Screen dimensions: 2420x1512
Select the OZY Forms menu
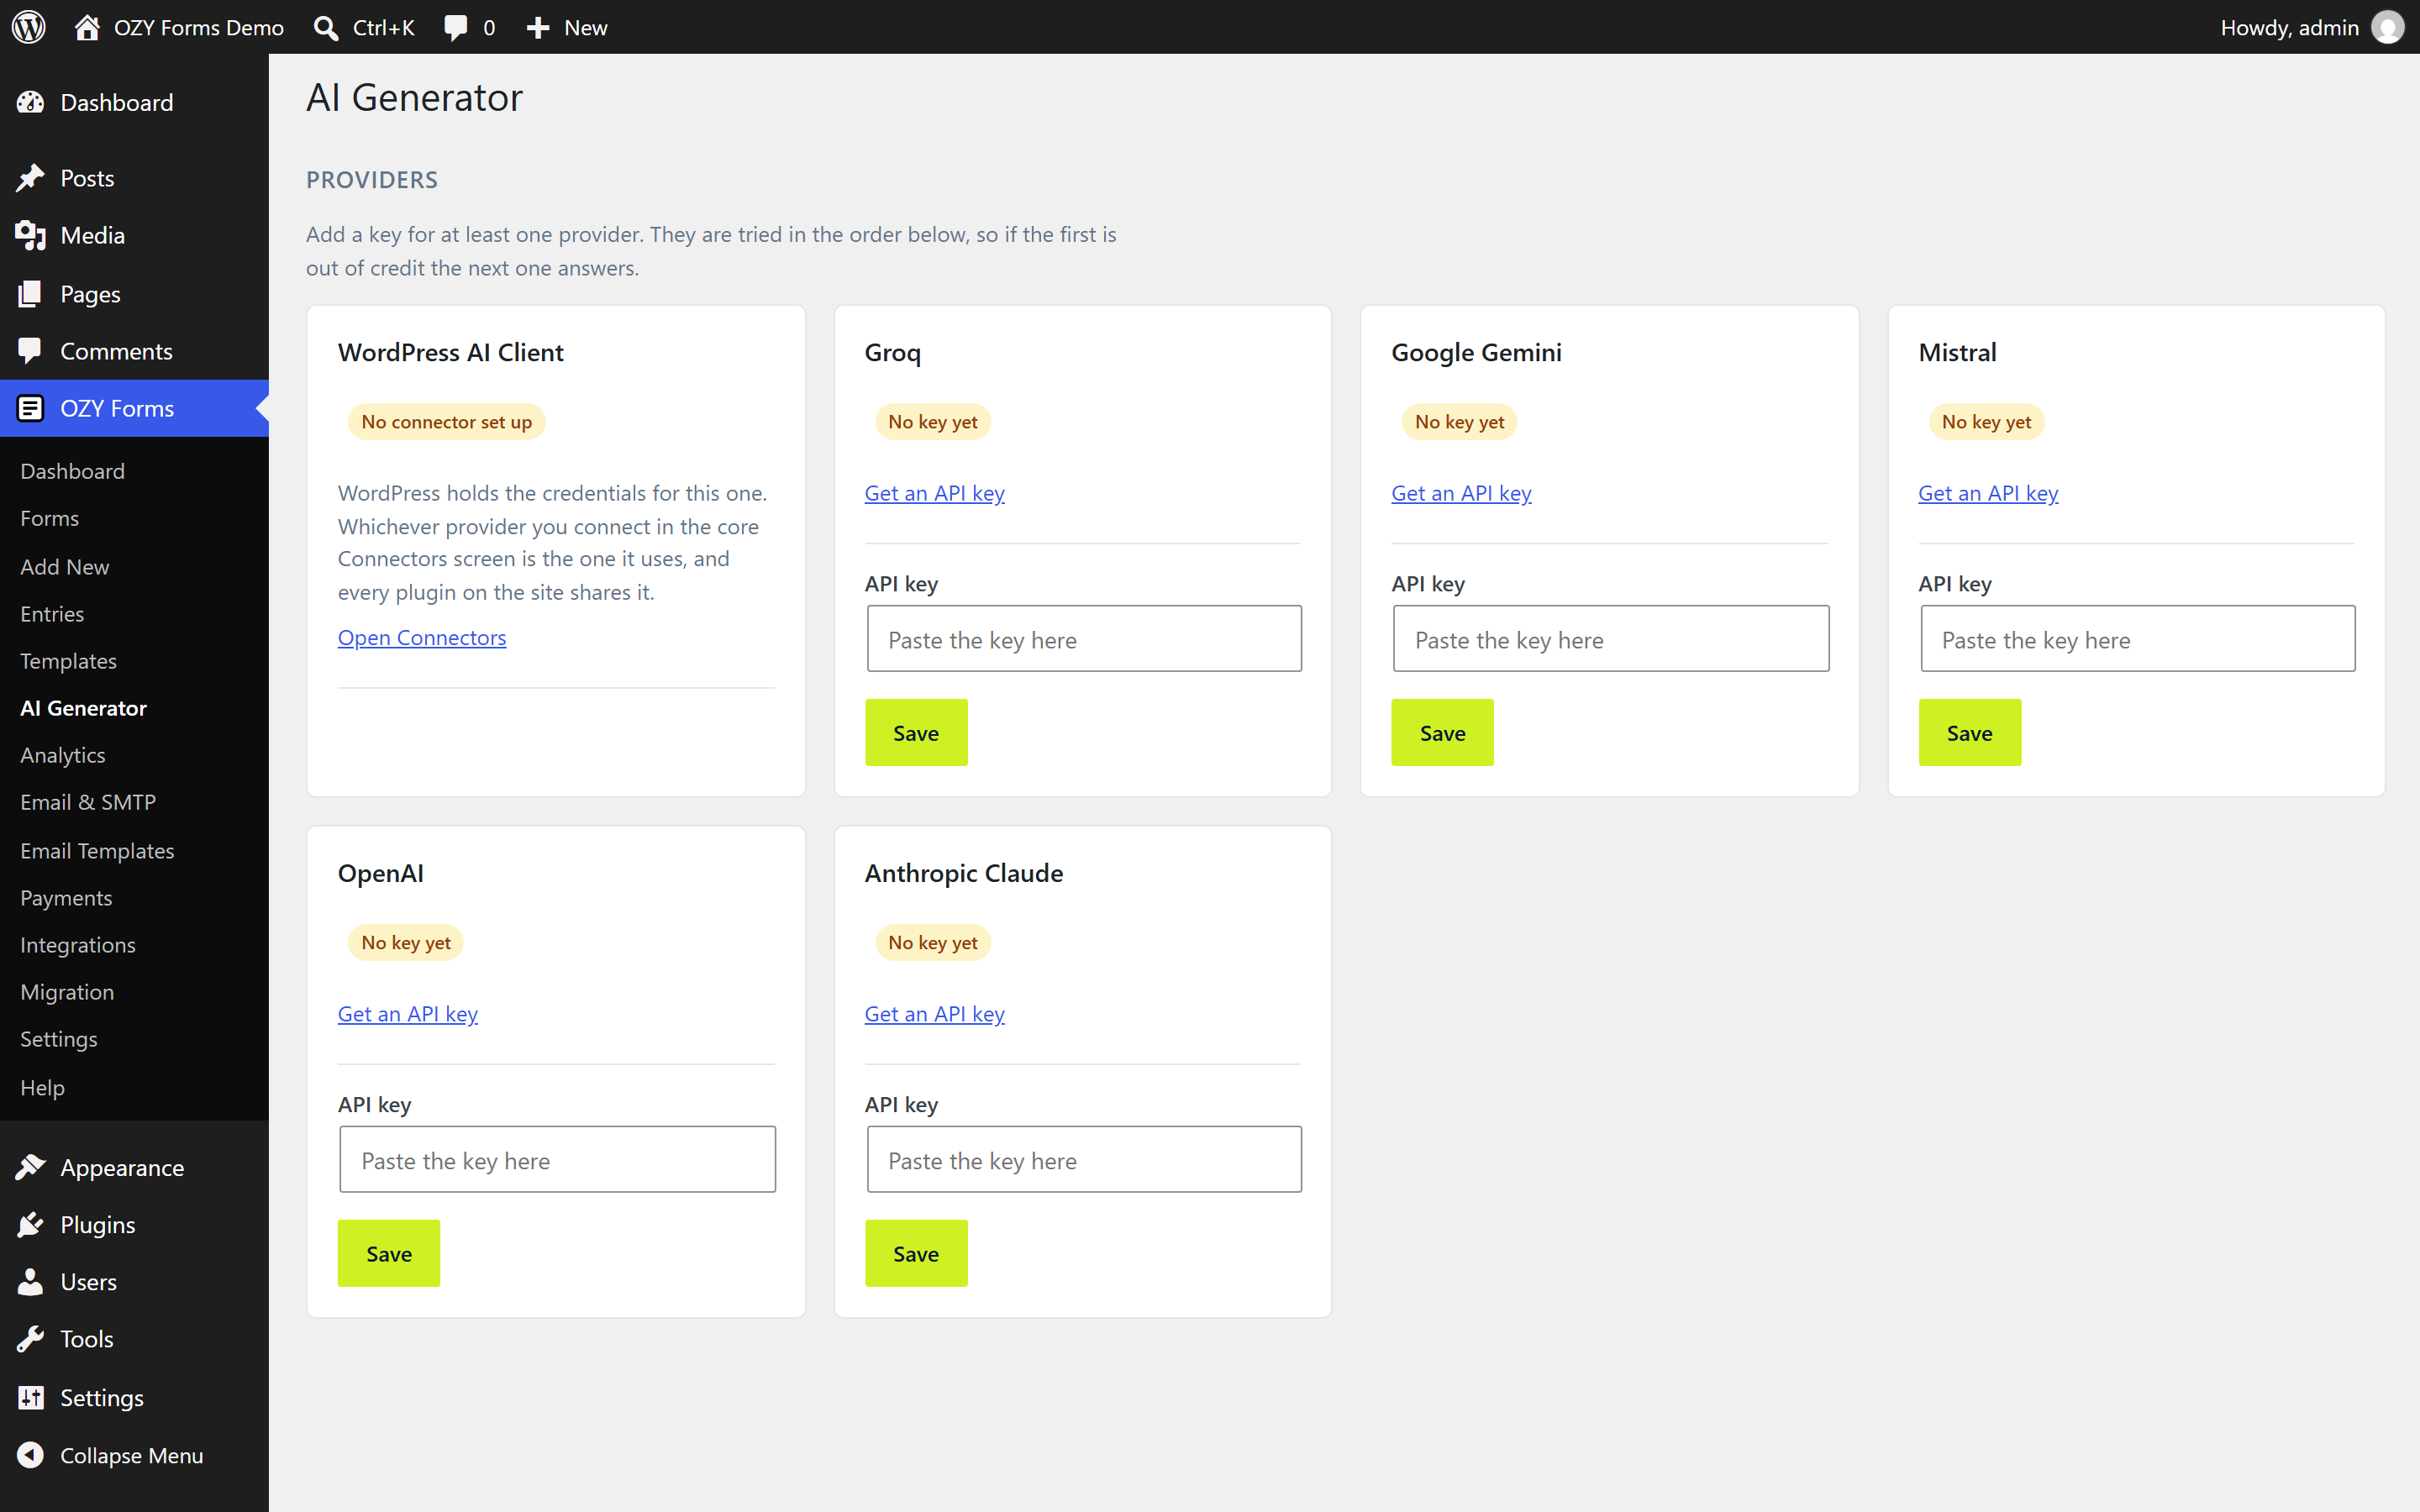tap(134, 408)
